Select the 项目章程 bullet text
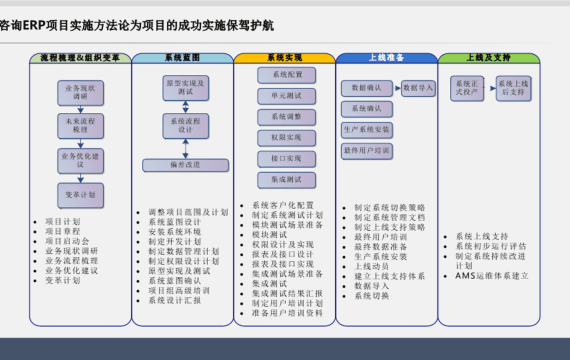Image resolution: width=570 pixels, height=360 pixels. pos(63,231)
